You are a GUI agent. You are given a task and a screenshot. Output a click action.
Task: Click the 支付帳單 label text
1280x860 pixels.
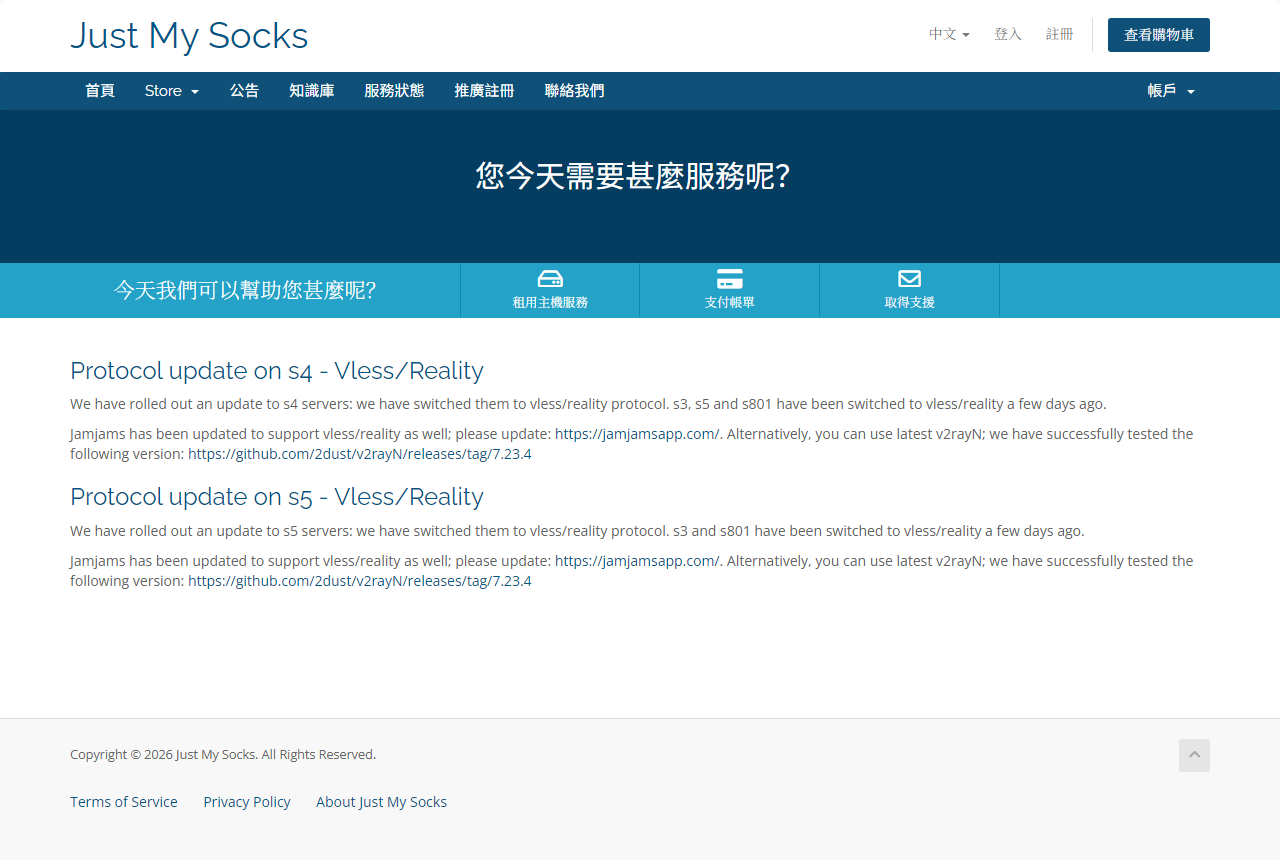[730, 302]
